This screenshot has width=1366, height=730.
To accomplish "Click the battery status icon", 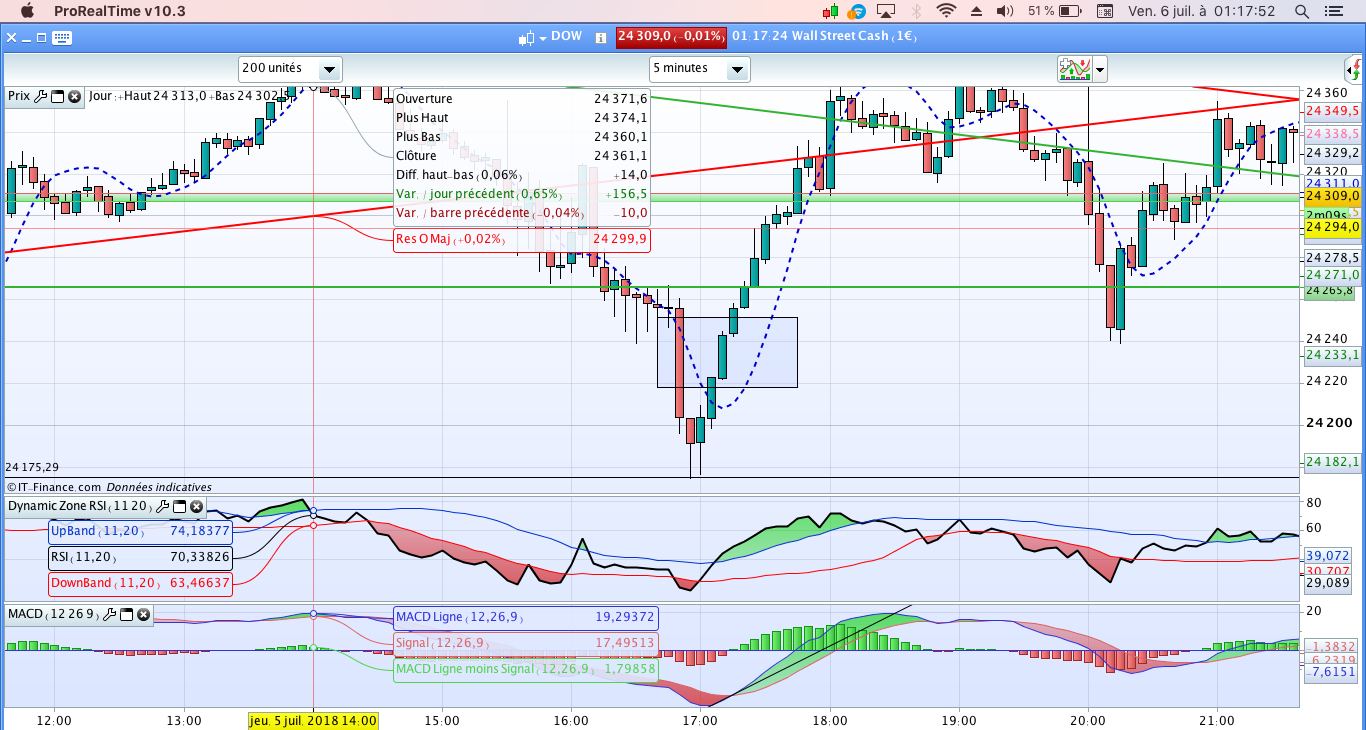I will click(1069, 11).
